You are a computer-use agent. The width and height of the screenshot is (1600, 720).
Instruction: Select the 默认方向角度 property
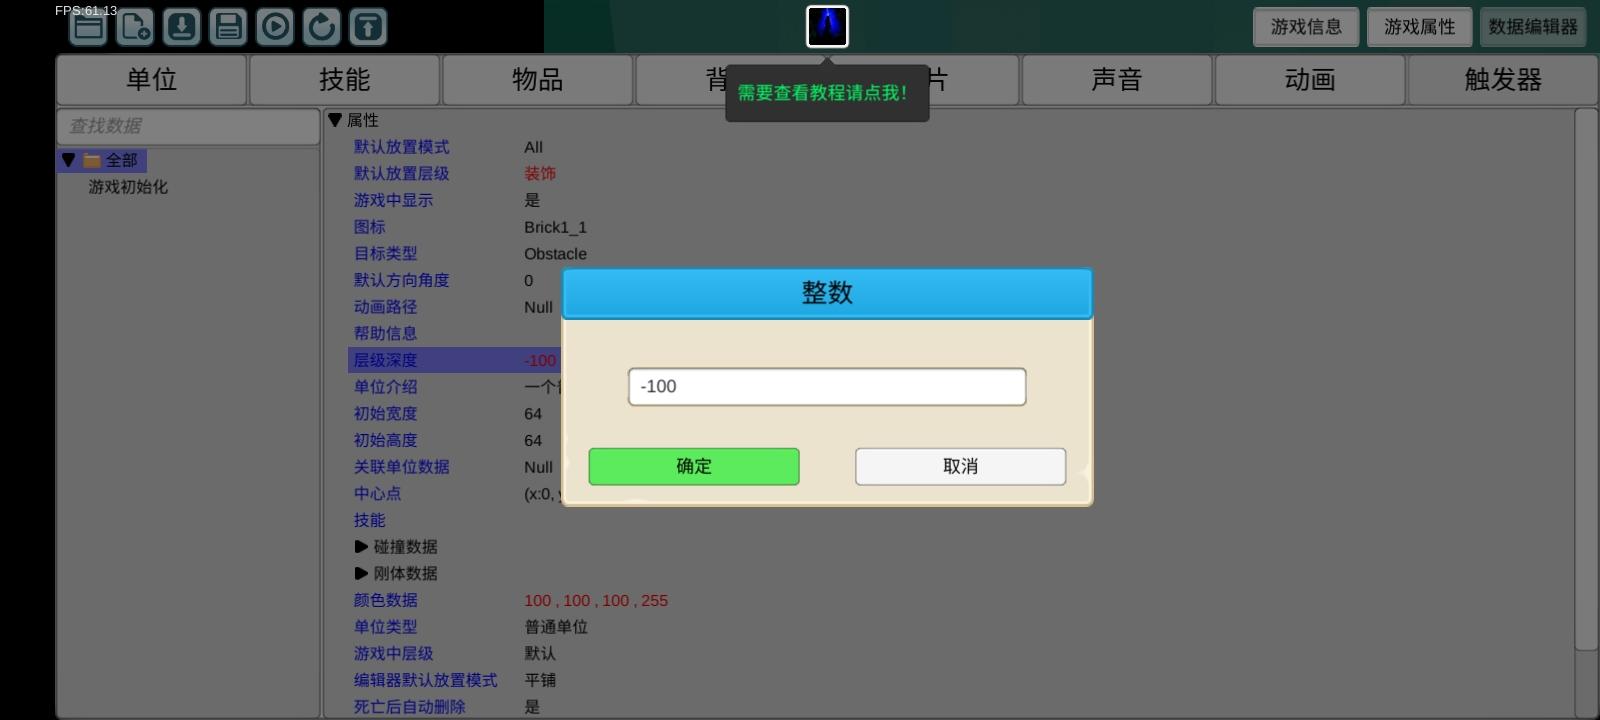401,280
